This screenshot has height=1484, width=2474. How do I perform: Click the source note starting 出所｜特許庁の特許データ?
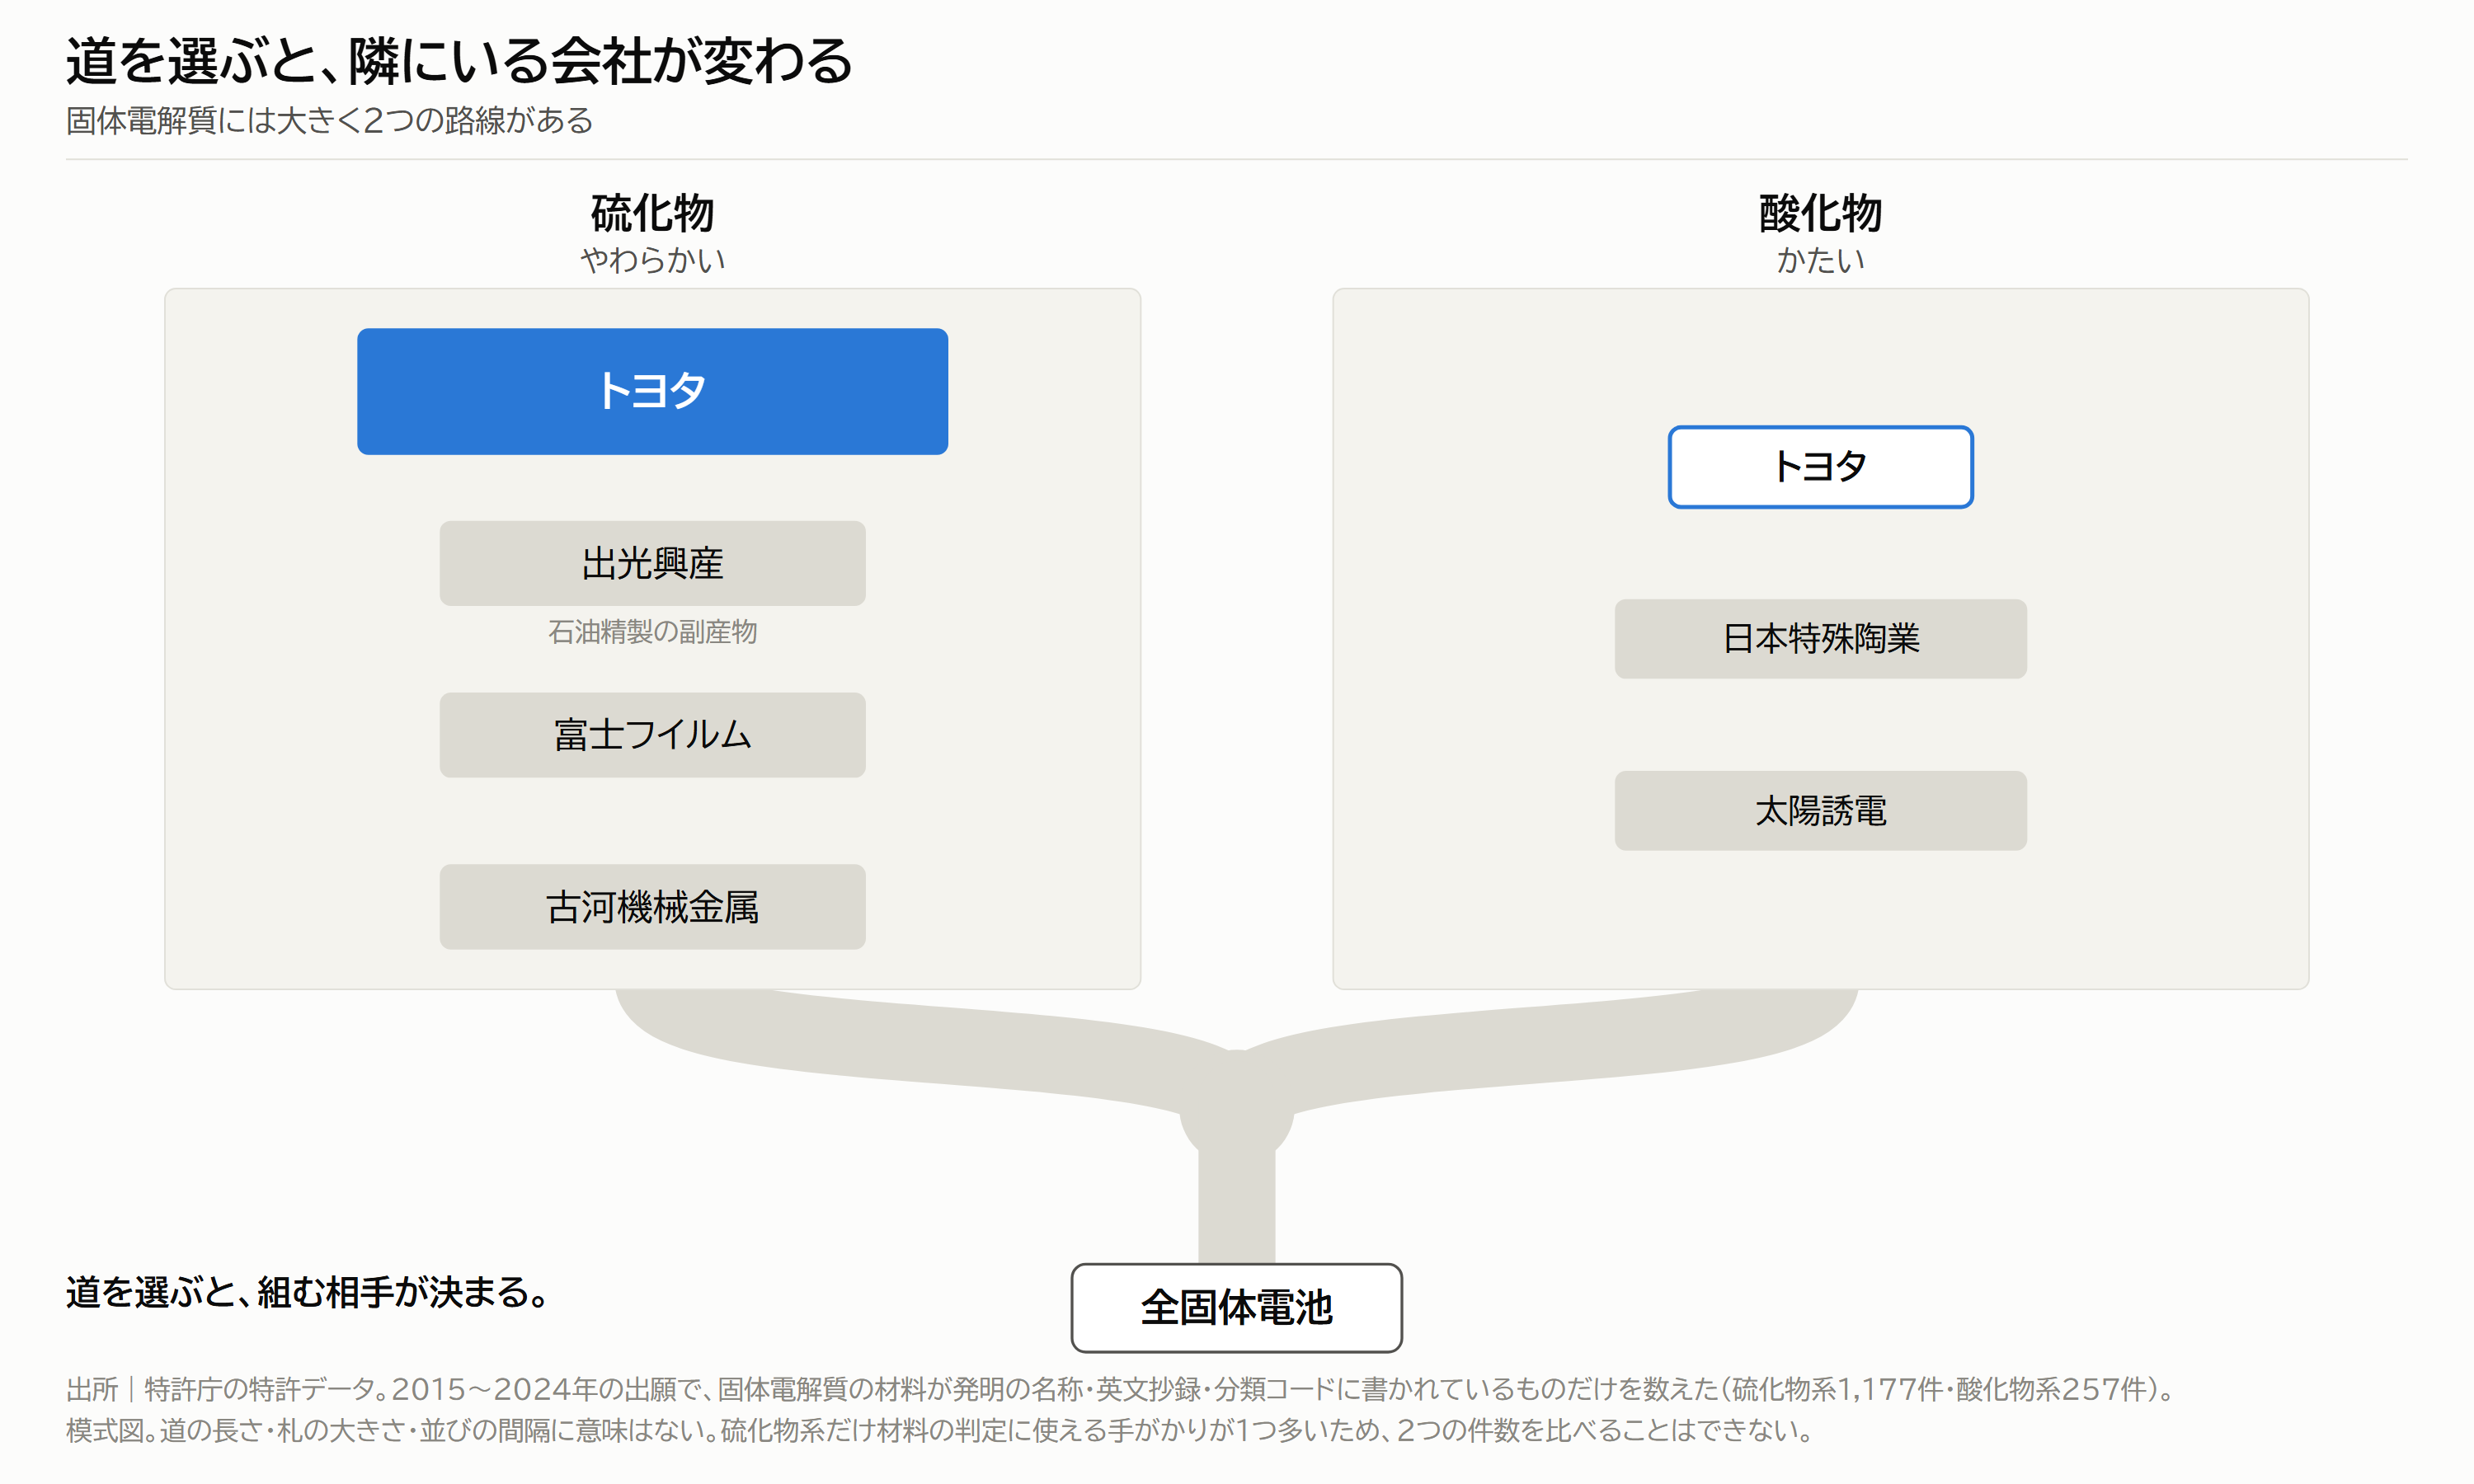(x=1122, y=1389)
